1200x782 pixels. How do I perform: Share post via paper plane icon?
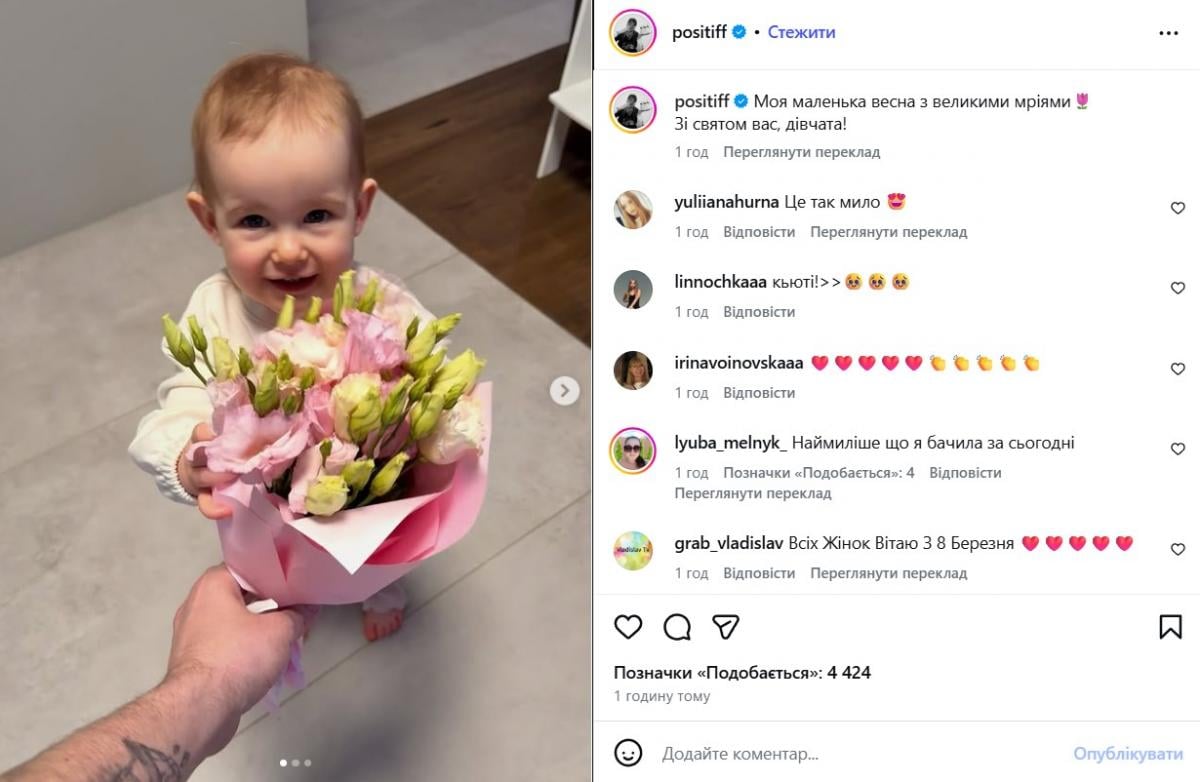726,627
